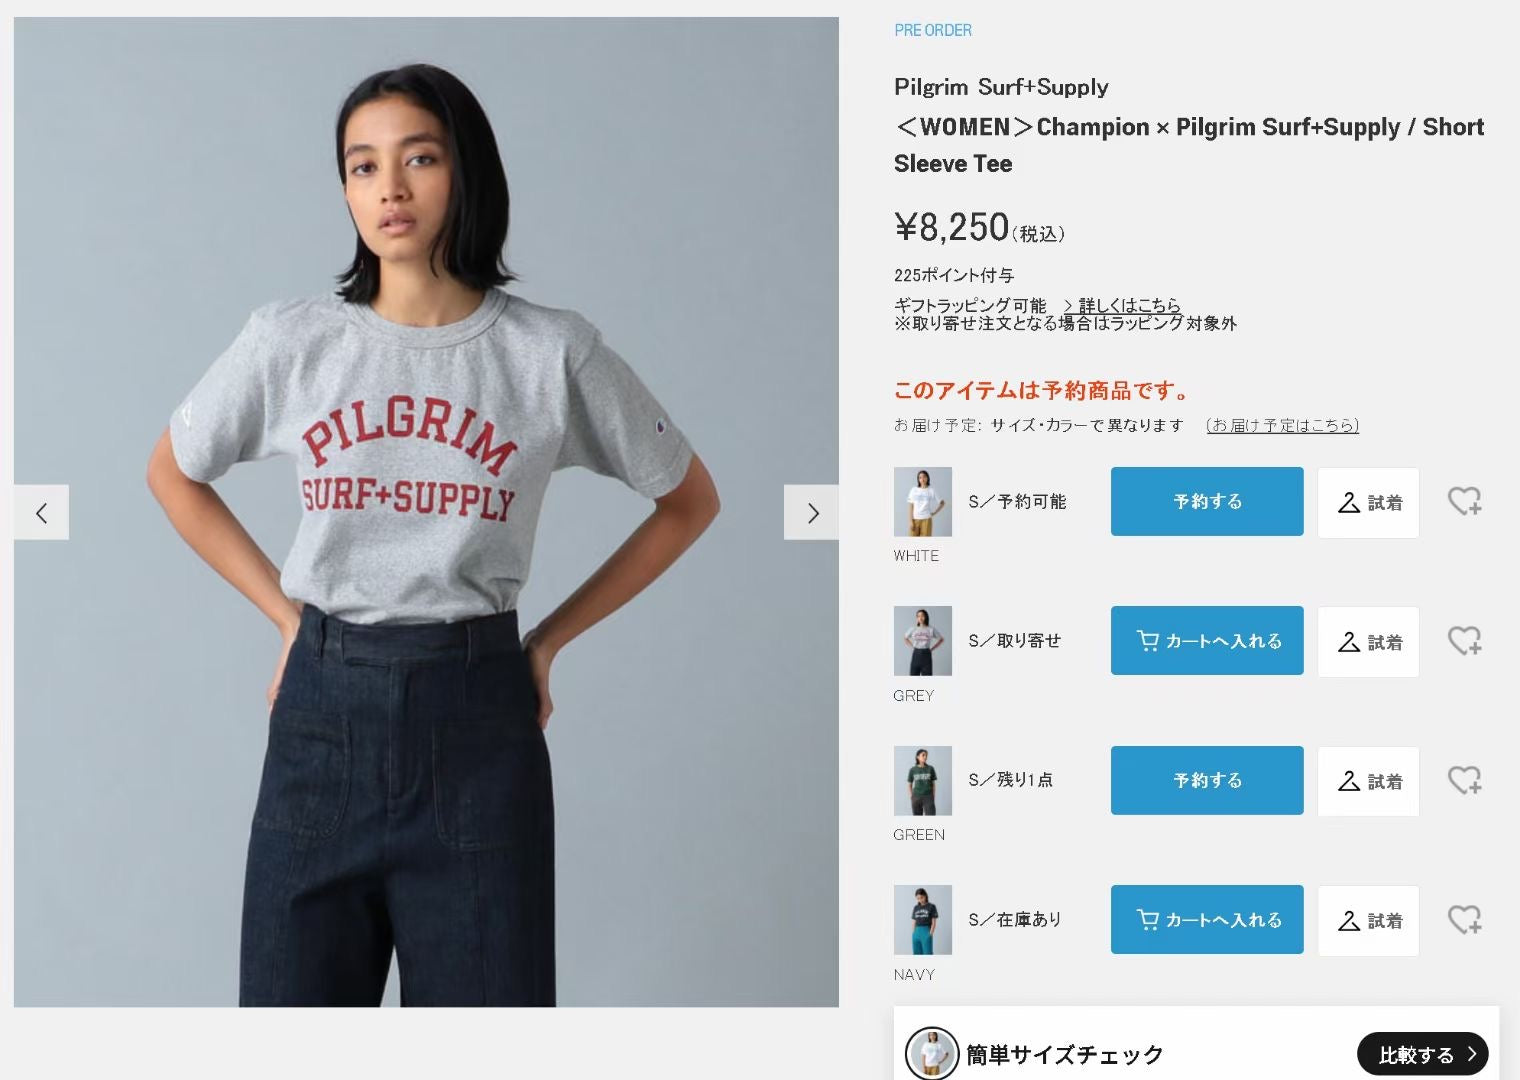This screenshot has height=1080, width=1520.
Task: Show previous product image with left arrow
Action: 41,512
